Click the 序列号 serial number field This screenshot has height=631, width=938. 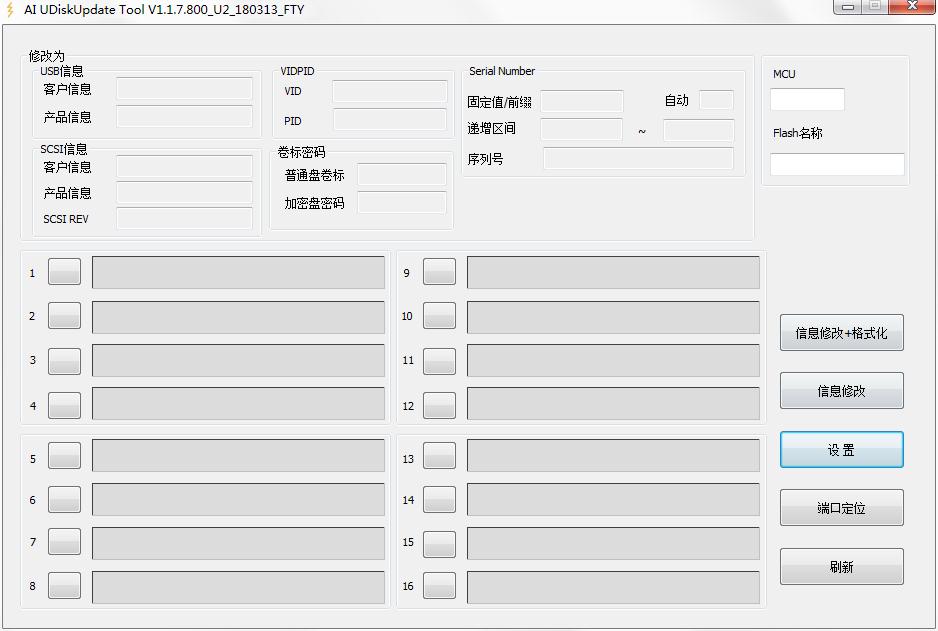(638, 159)
